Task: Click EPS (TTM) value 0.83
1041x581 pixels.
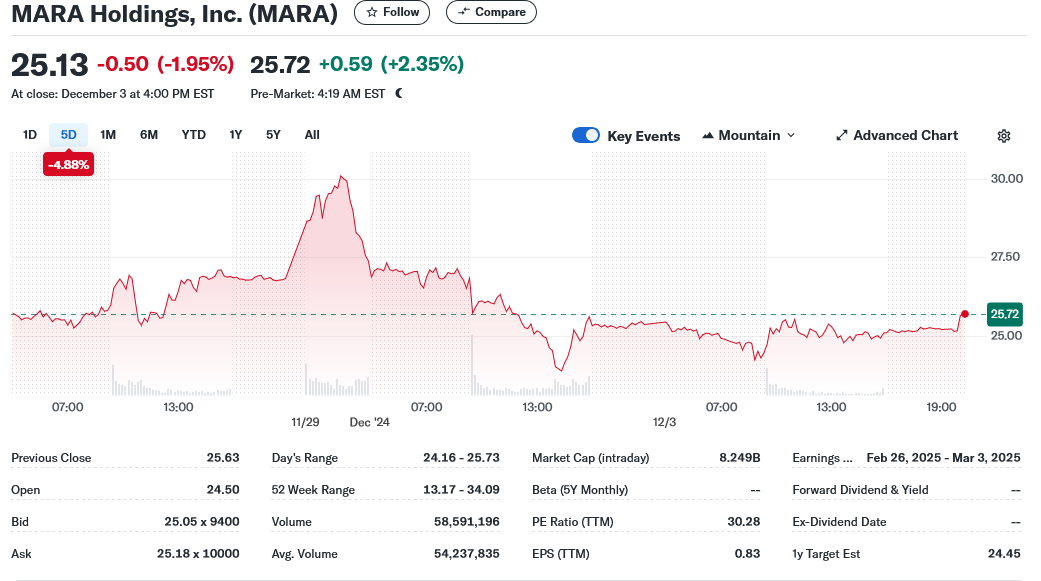Action: tap(748, 553)
